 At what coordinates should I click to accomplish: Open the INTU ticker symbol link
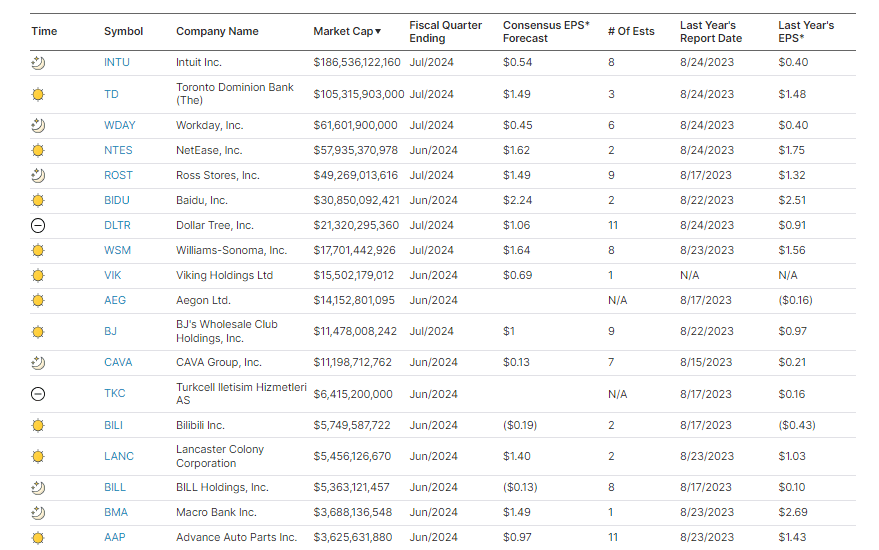(x=117, y=62)
